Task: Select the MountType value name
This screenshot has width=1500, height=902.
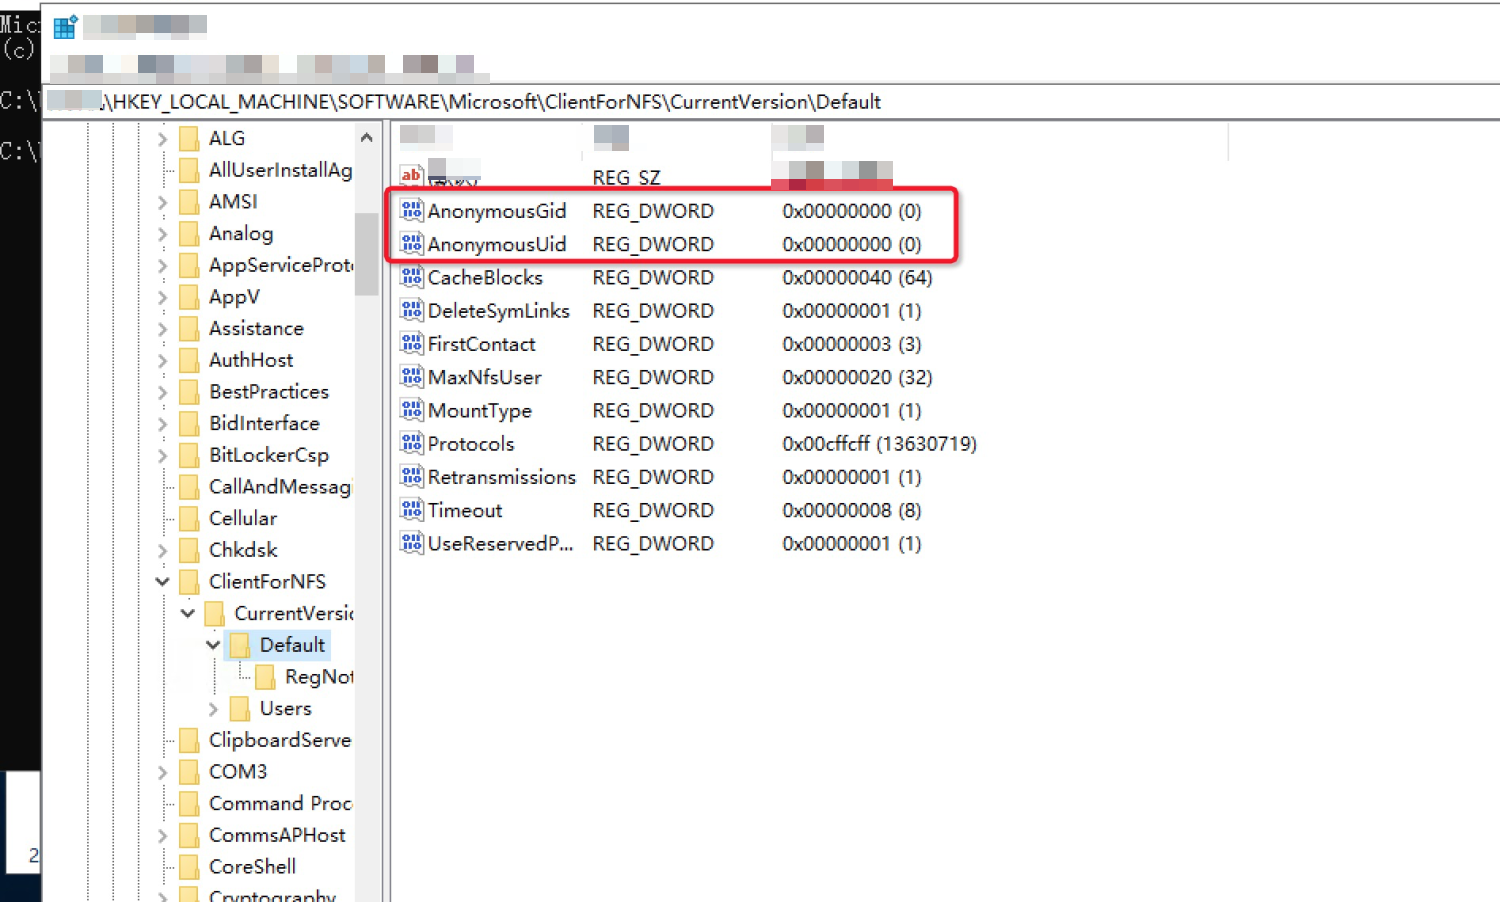Action: (480, 410)
